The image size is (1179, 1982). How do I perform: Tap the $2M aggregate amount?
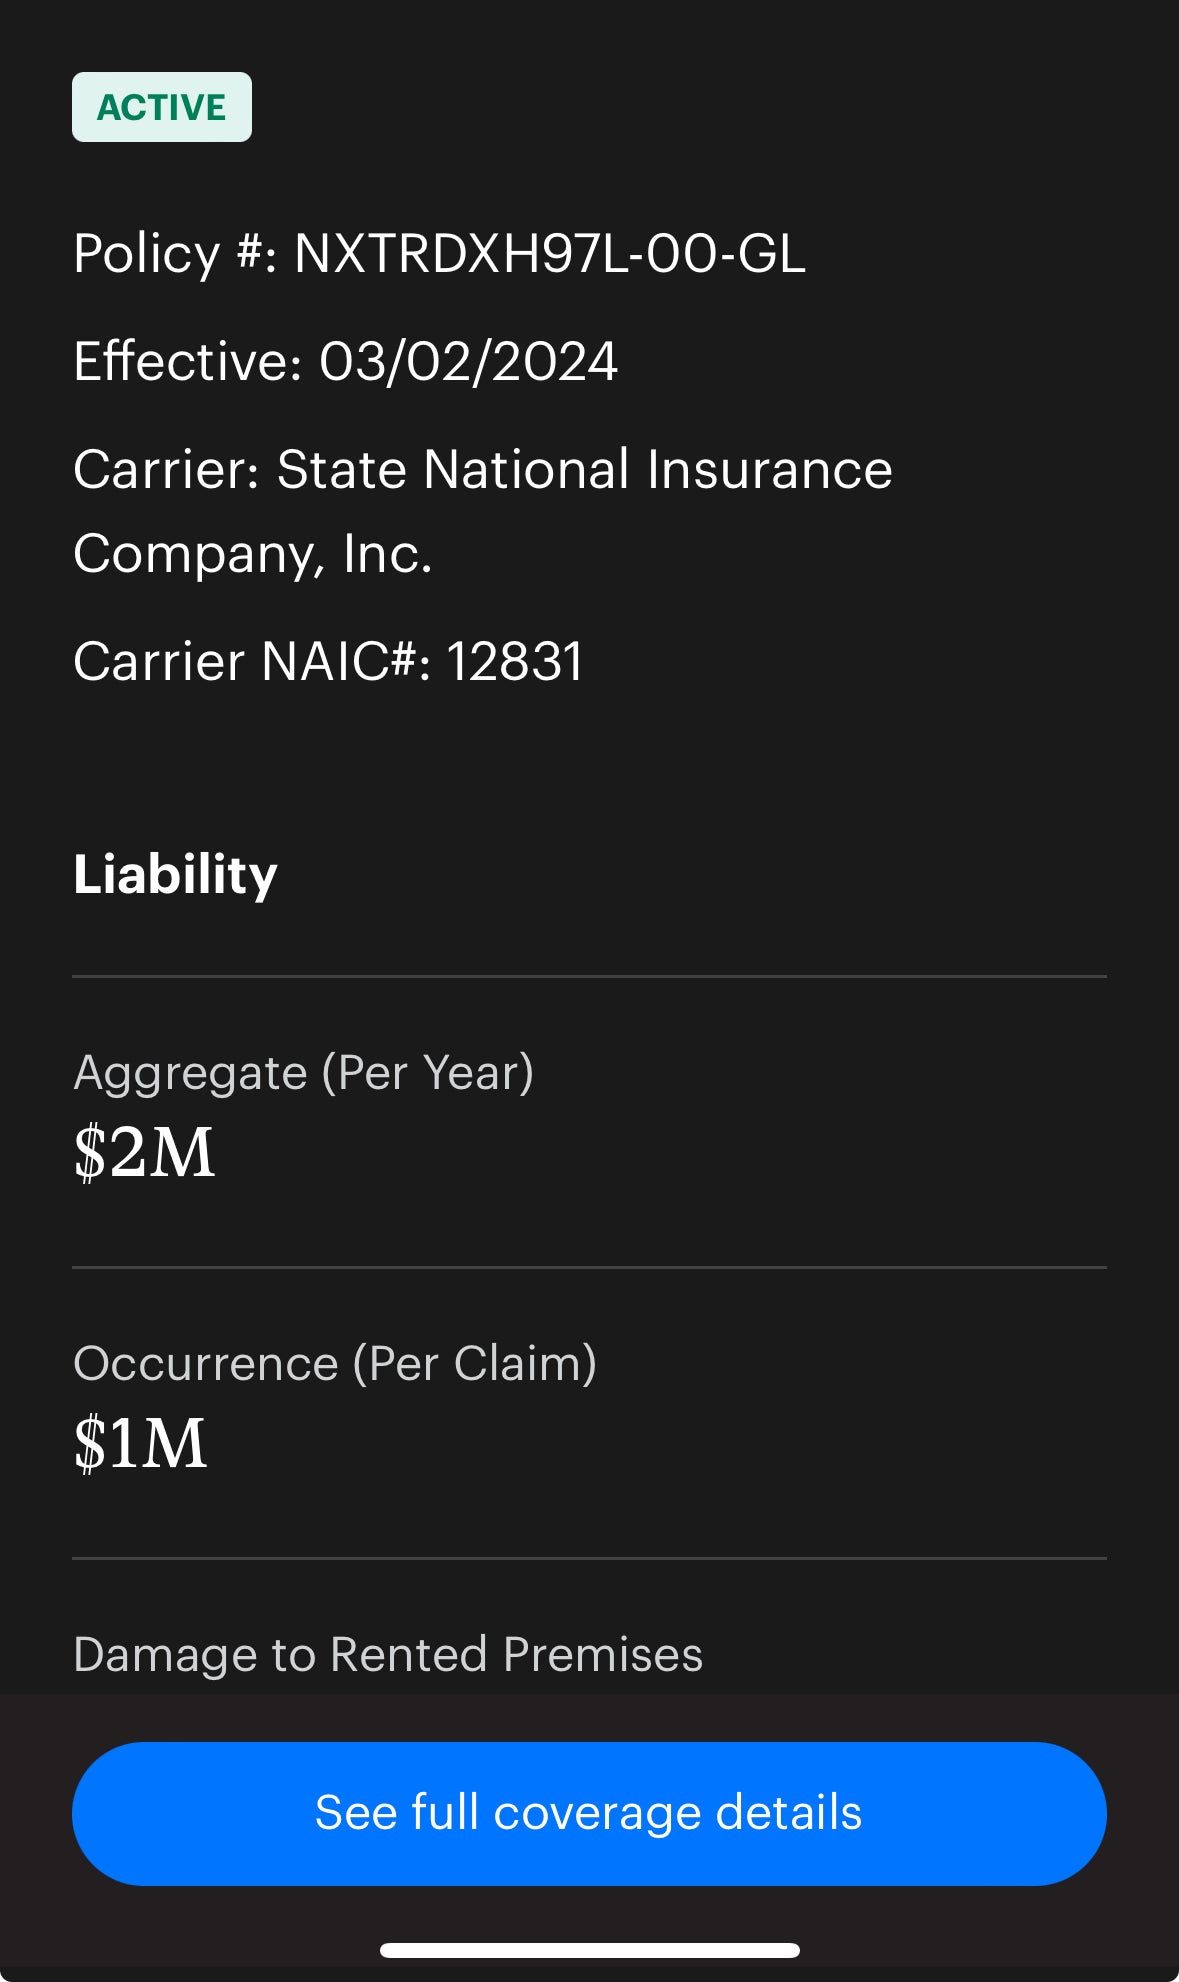coord(144,1152)
